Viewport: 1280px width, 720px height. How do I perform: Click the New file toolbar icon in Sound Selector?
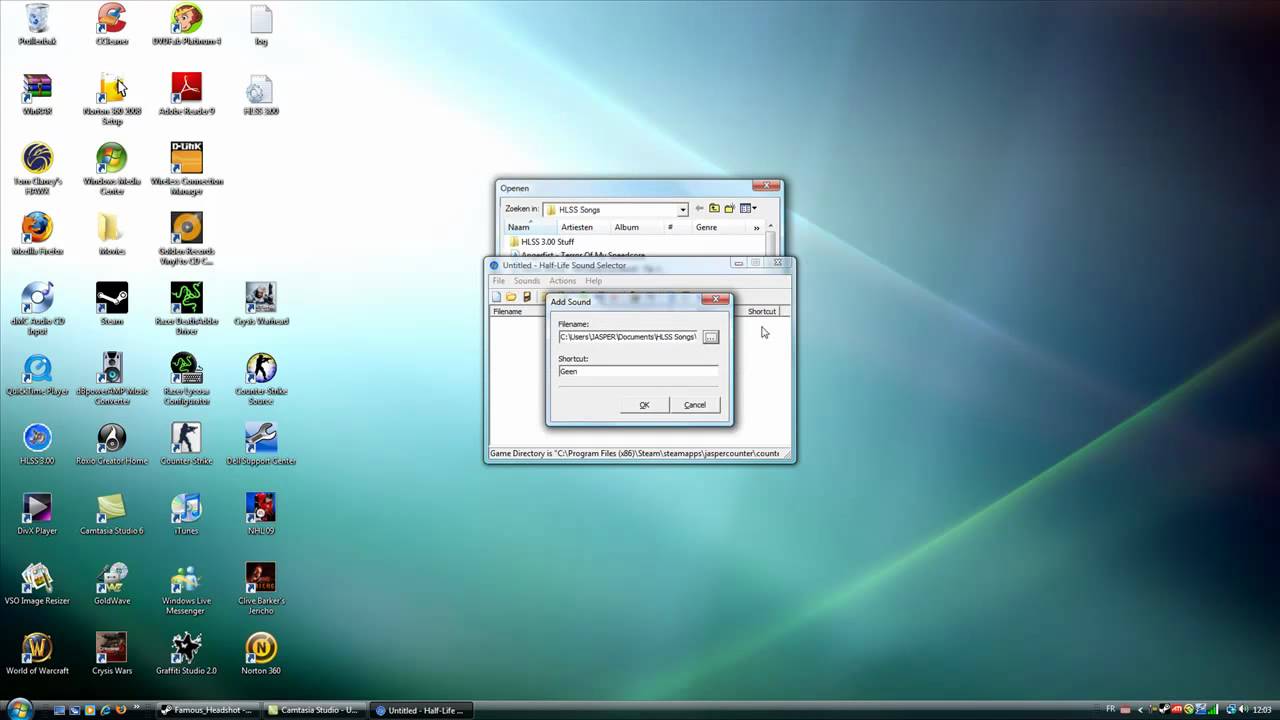coord(497,297)
